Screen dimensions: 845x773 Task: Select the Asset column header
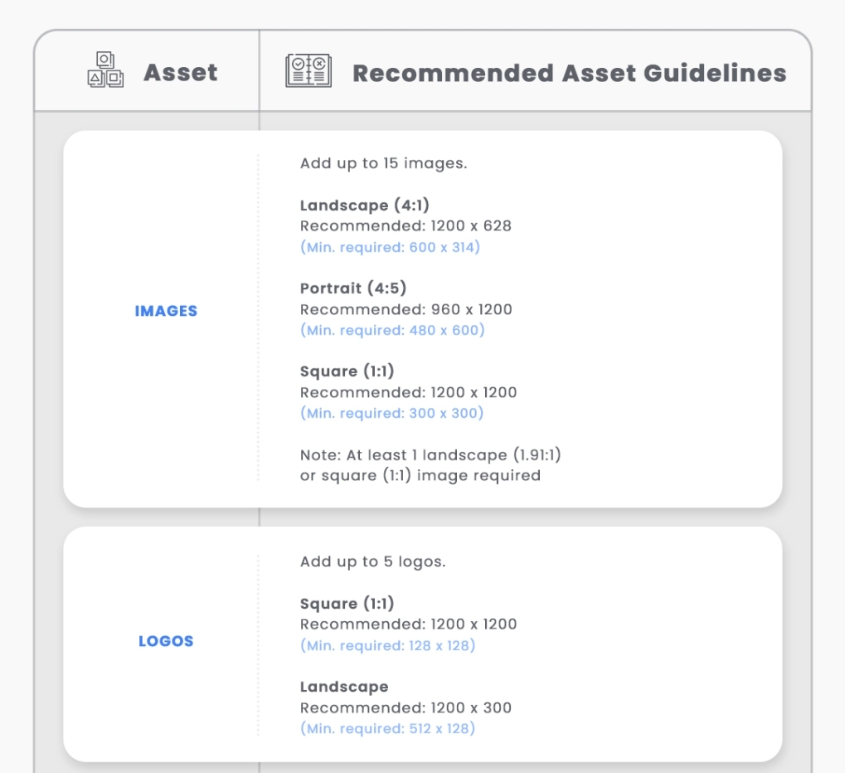(180, 73)
